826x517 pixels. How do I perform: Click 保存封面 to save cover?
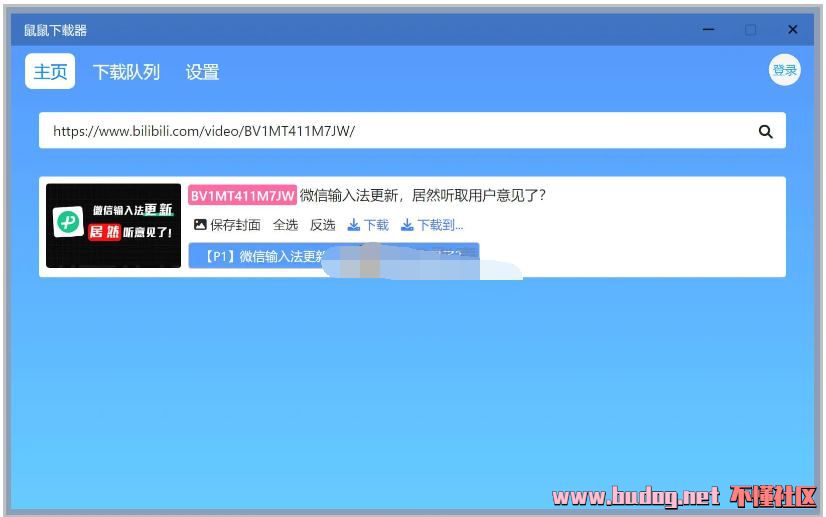point(227,225)
